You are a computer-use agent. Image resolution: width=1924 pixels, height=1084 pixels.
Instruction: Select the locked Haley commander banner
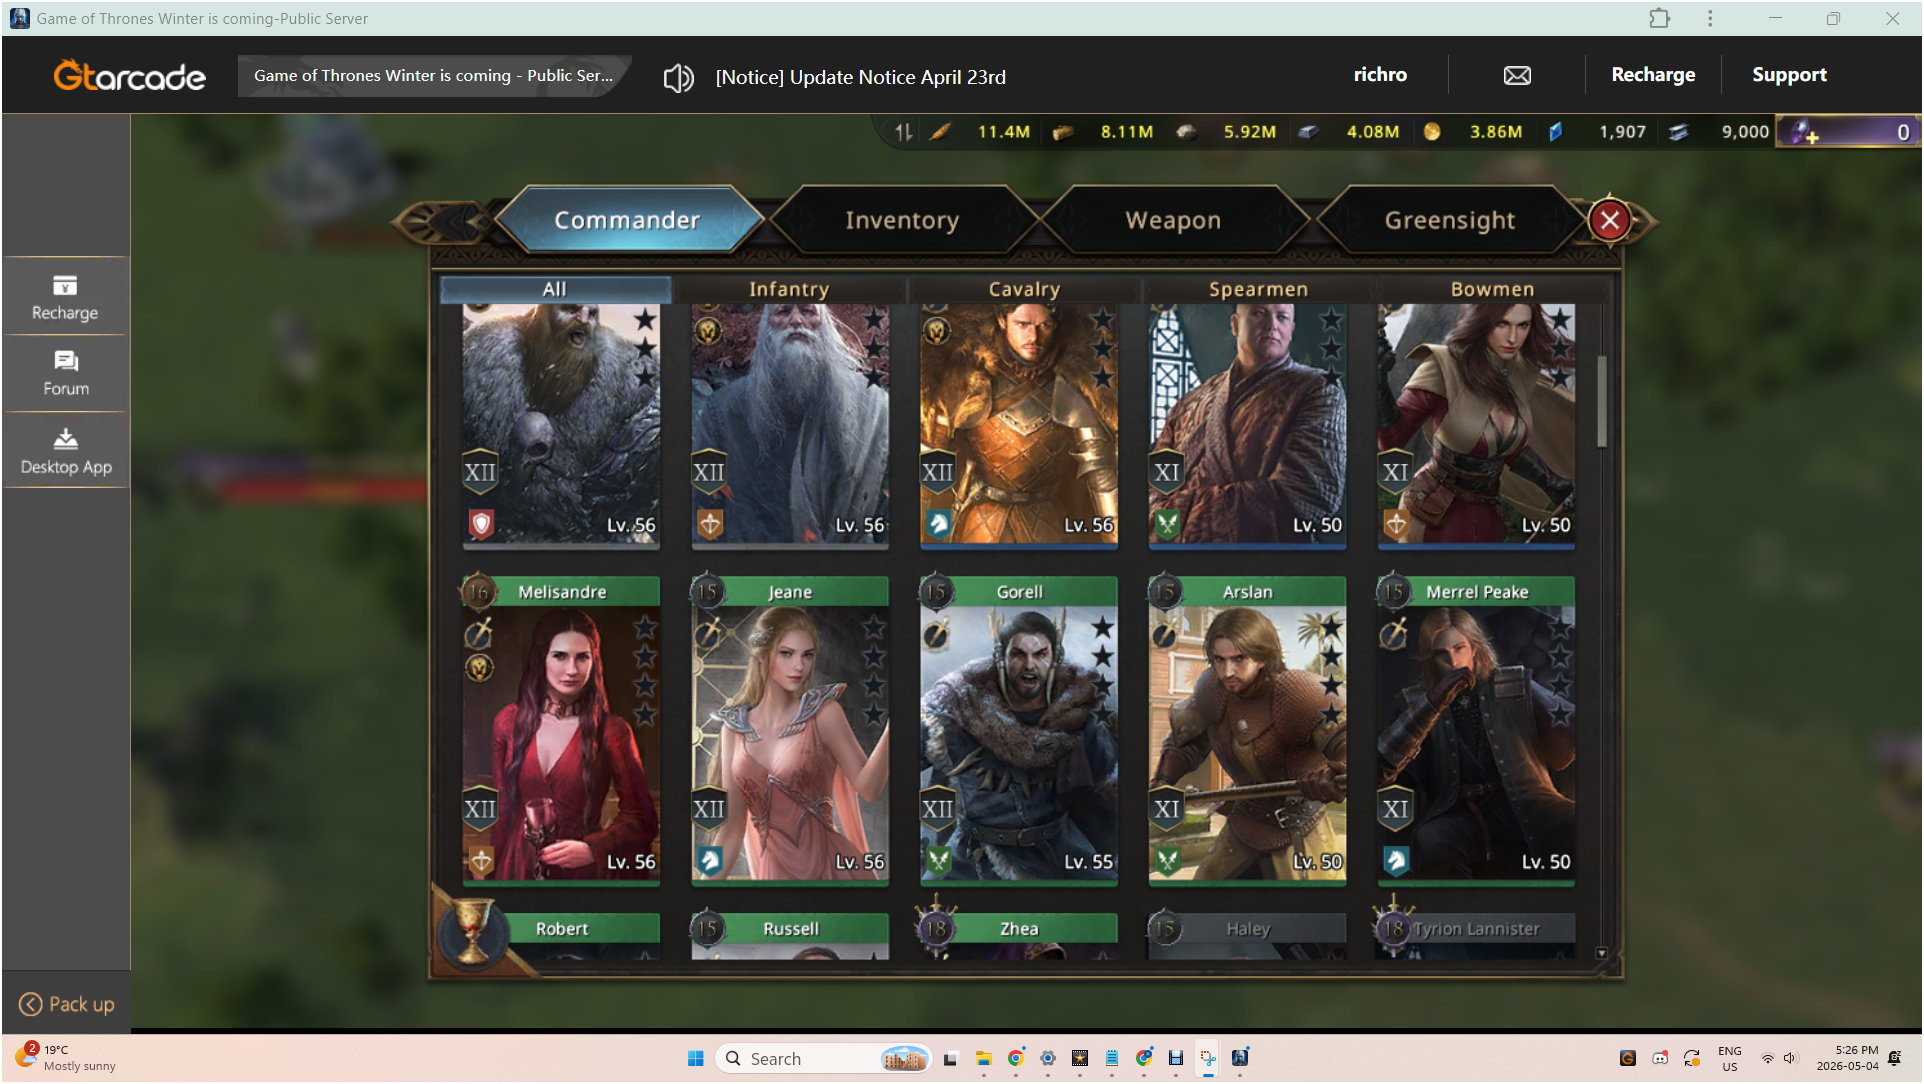(1247, 928)
